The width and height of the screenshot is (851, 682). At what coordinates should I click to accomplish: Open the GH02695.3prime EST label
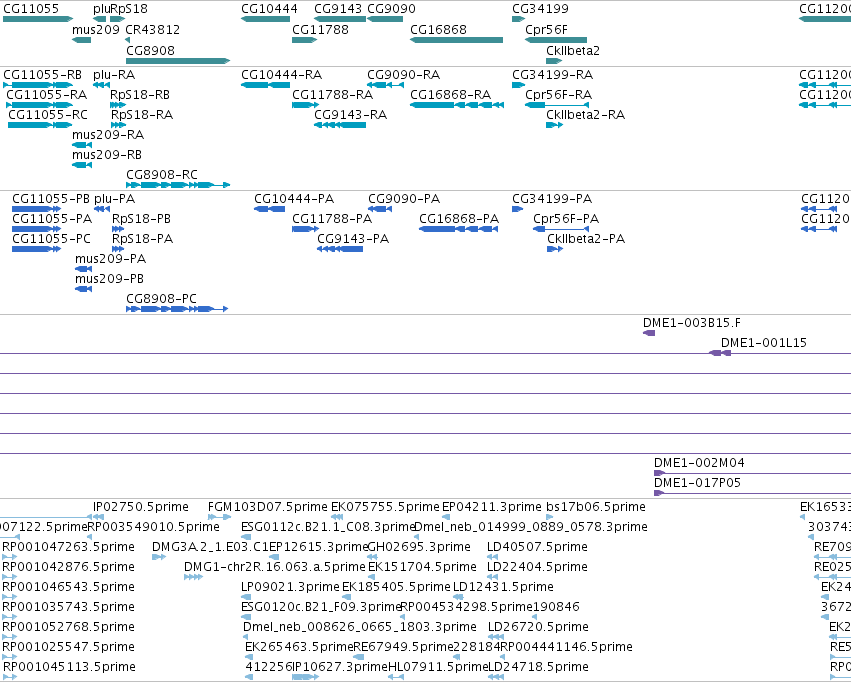coord(419,547)
